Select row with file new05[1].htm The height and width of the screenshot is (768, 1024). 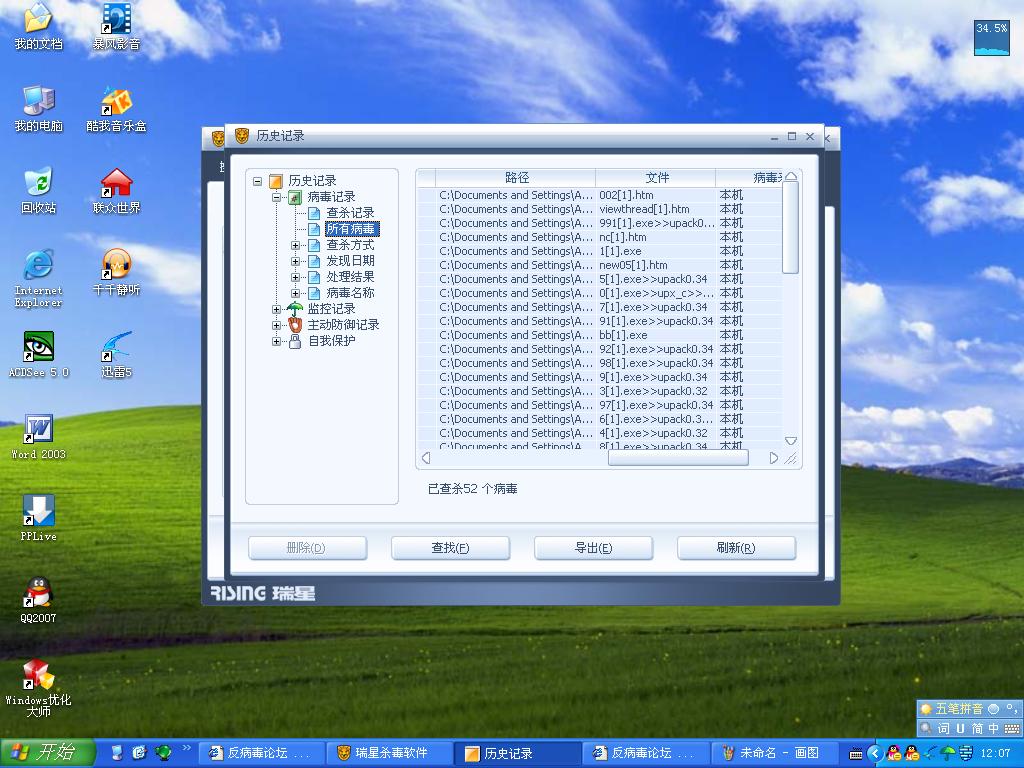pyautogui.click(x=600, y=265)
